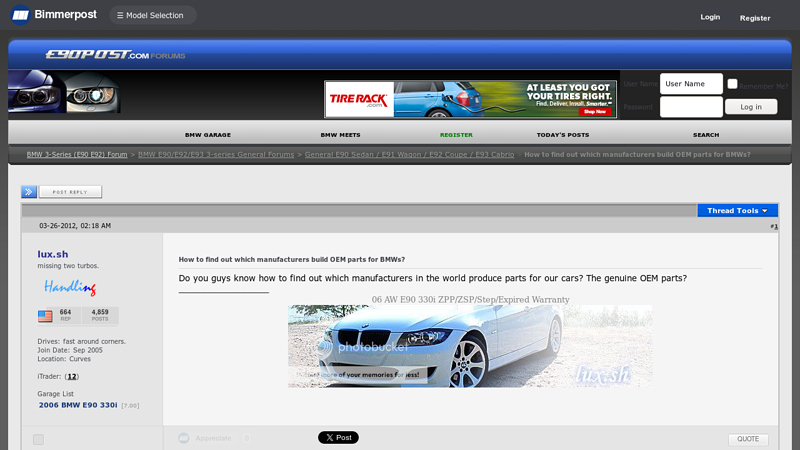The image size is (800, 450).
Task: Open the Tire Rack banner ad
Action: point(470,99)
